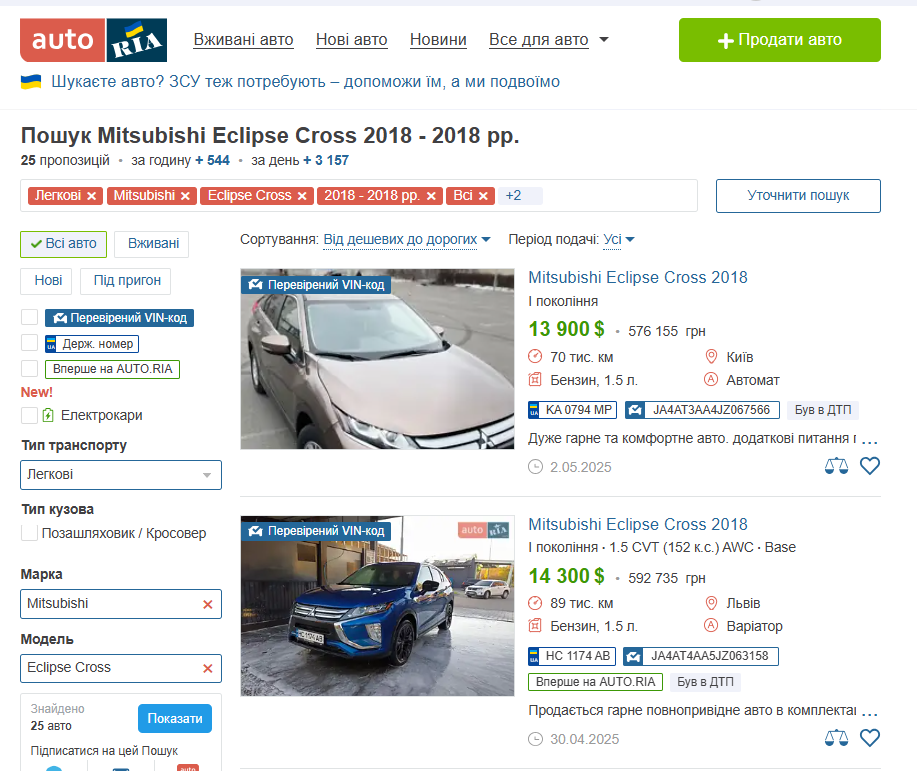Clear the Eclipse Cross model field
This screenshot has width=917, height=771.
(208, 668)
